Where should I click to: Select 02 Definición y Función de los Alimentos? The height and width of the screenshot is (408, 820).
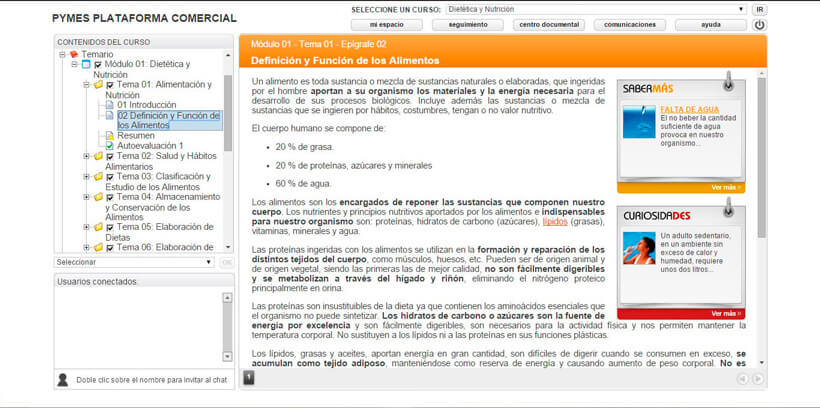pos(169,120)
